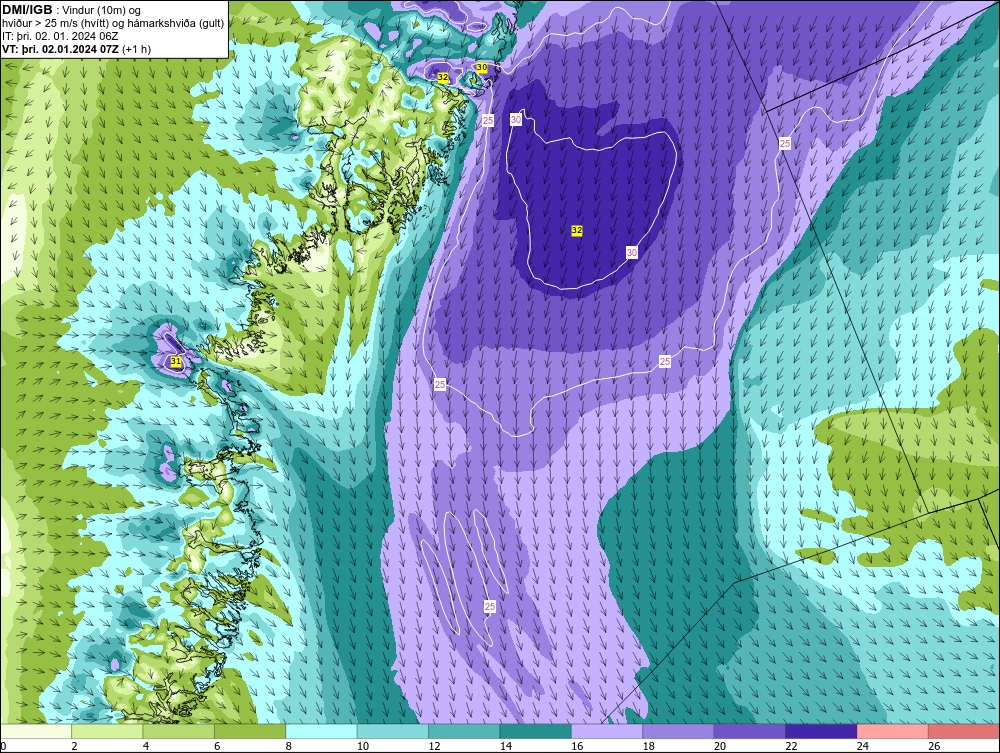Screen dimensions: 1000x753
Task: Select the 20–22 m/s violet legend swatch
Action: [750, 731]
